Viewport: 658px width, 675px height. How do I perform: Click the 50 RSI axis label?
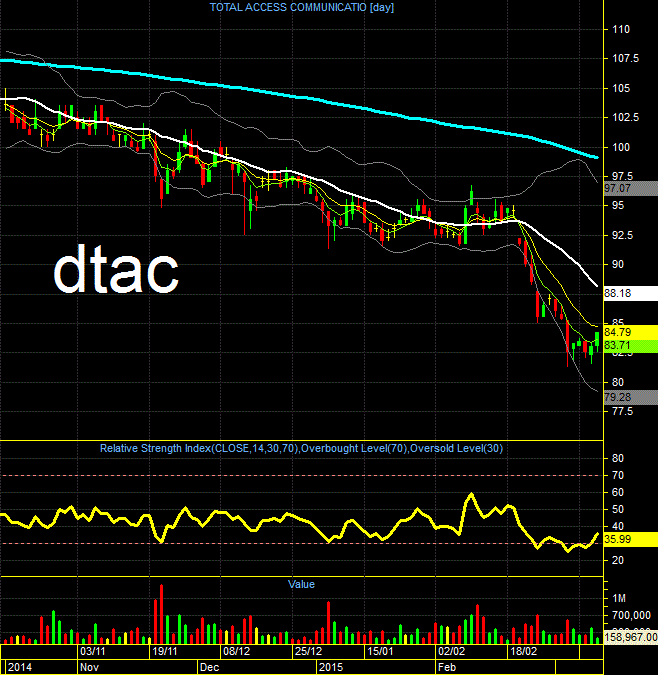point(618,510)
